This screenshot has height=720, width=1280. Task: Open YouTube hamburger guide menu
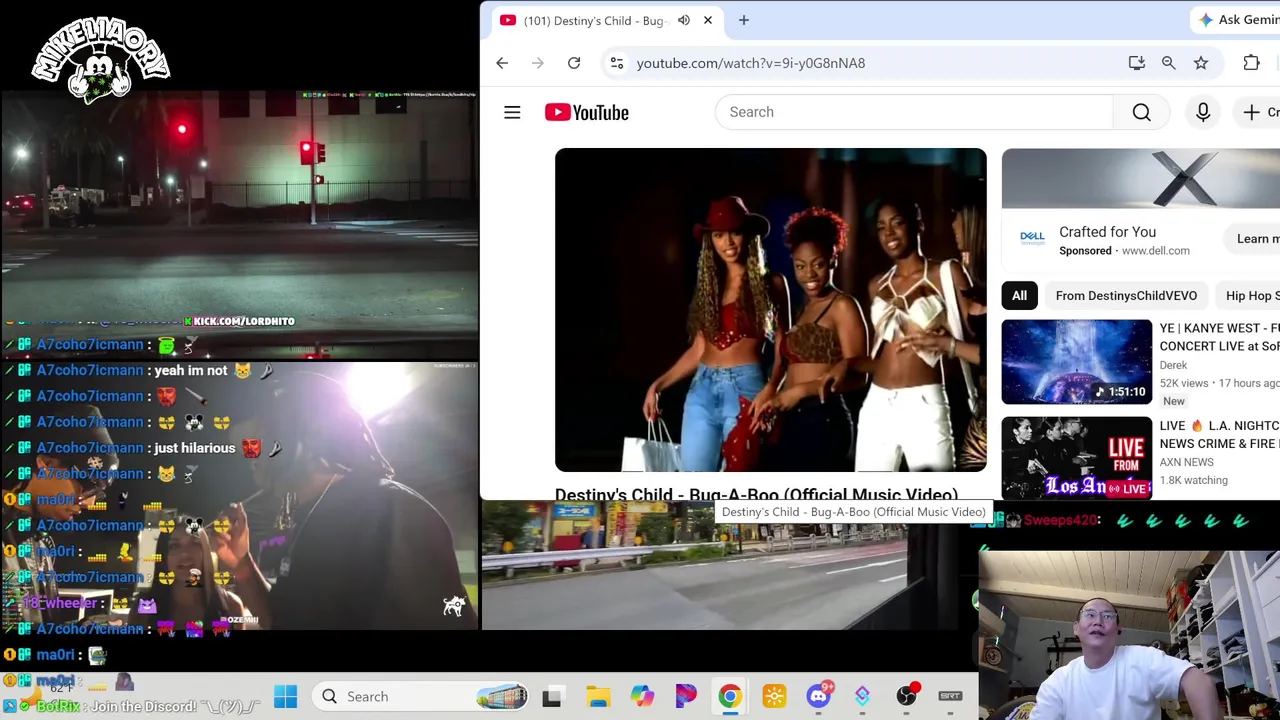click(512, 112)
